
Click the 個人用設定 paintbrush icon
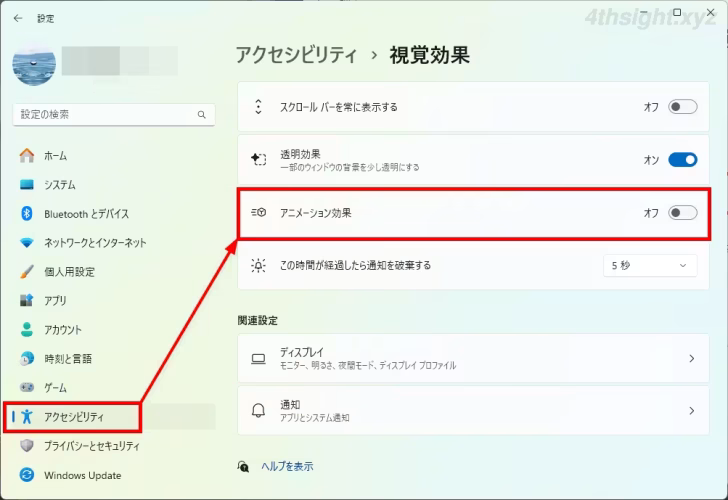point(27,272)
